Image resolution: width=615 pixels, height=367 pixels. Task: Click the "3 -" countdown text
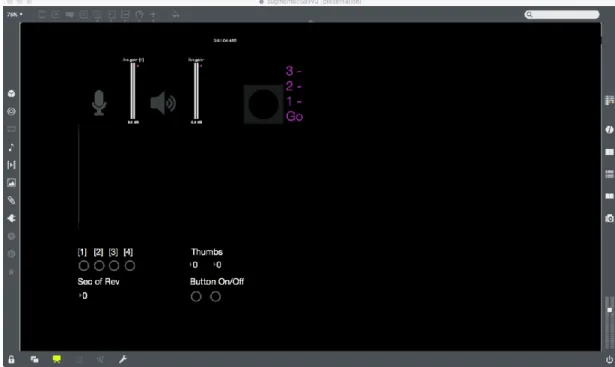coord(293,71)
